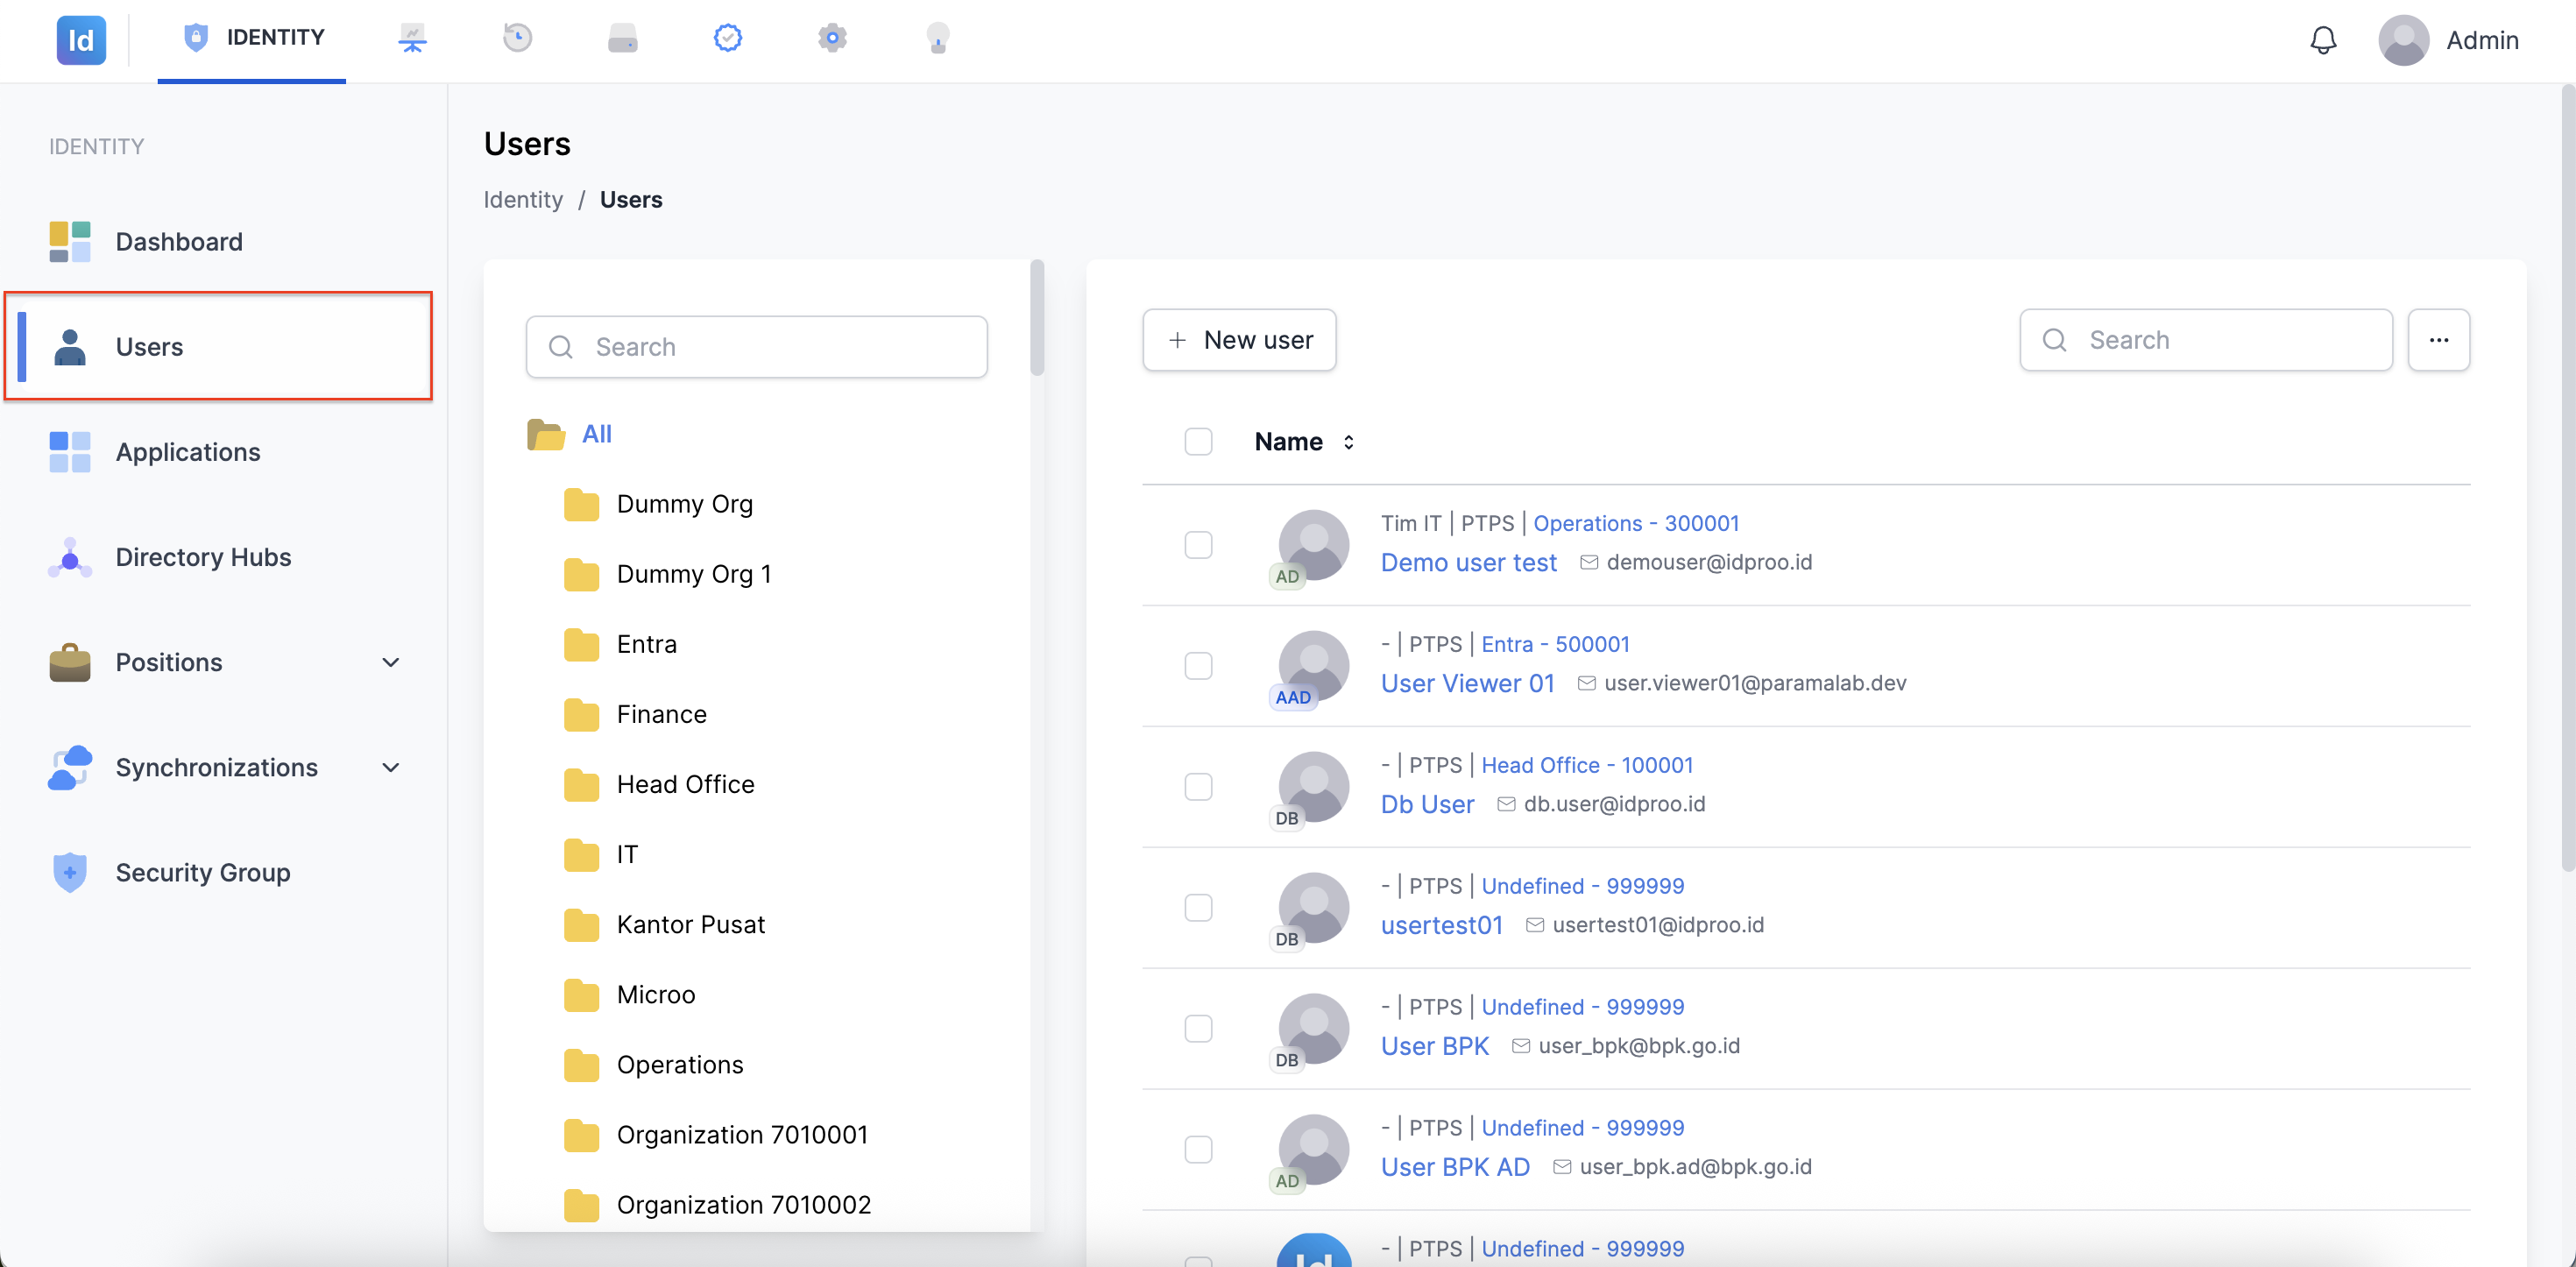Click the main page vertical scrollbar
Image resolution: width=2576 pixels, height=1267 pixels.
coord(2567,478)
